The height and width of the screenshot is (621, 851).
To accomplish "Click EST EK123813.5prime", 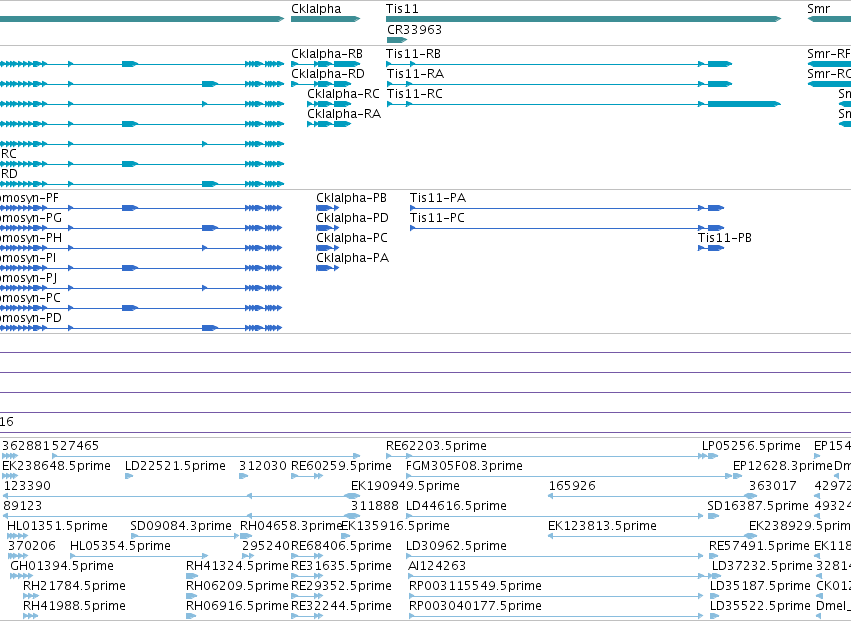I will tap(653, 536).
